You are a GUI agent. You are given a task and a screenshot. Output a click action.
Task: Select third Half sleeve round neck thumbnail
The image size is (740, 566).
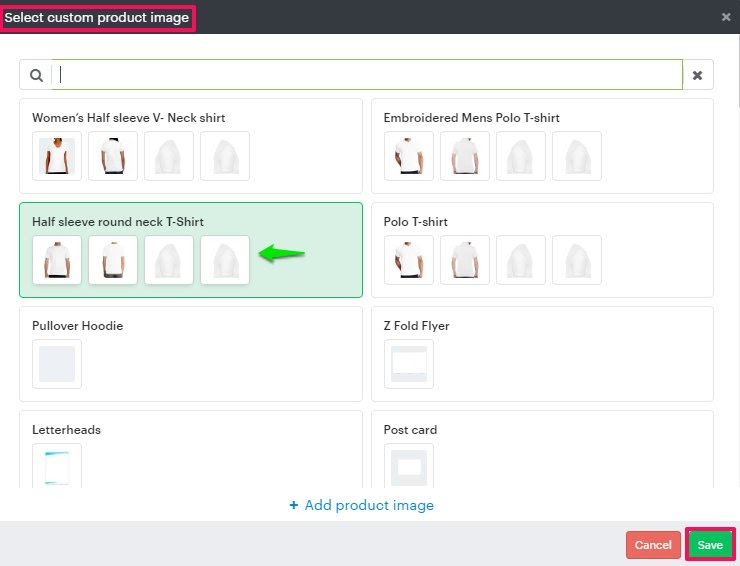coord(169,260)
